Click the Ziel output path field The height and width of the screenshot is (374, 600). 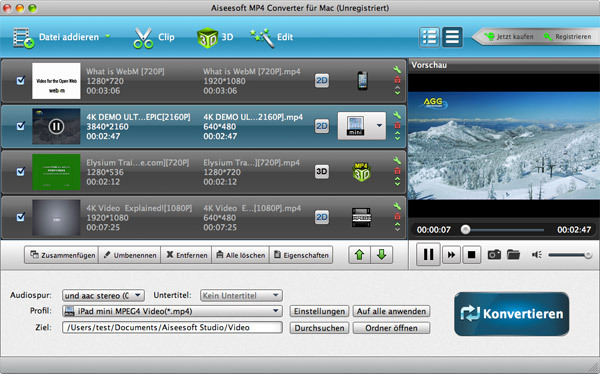(x=172, y=328)
